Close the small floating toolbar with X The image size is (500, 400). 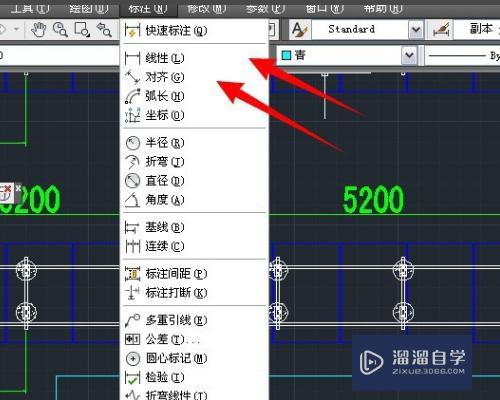(x=18, y=188)
